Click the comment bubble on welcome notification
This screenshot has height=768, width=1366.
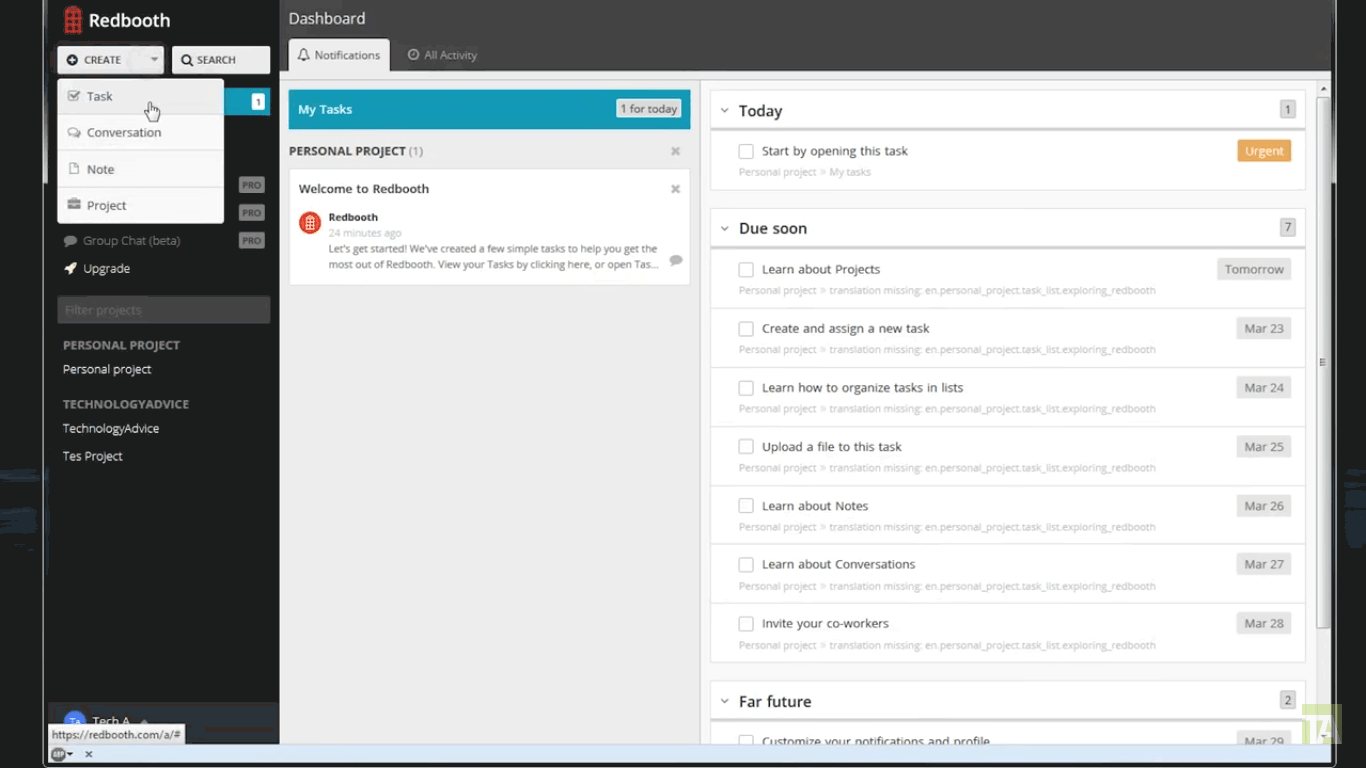click(x=676, y=260)
